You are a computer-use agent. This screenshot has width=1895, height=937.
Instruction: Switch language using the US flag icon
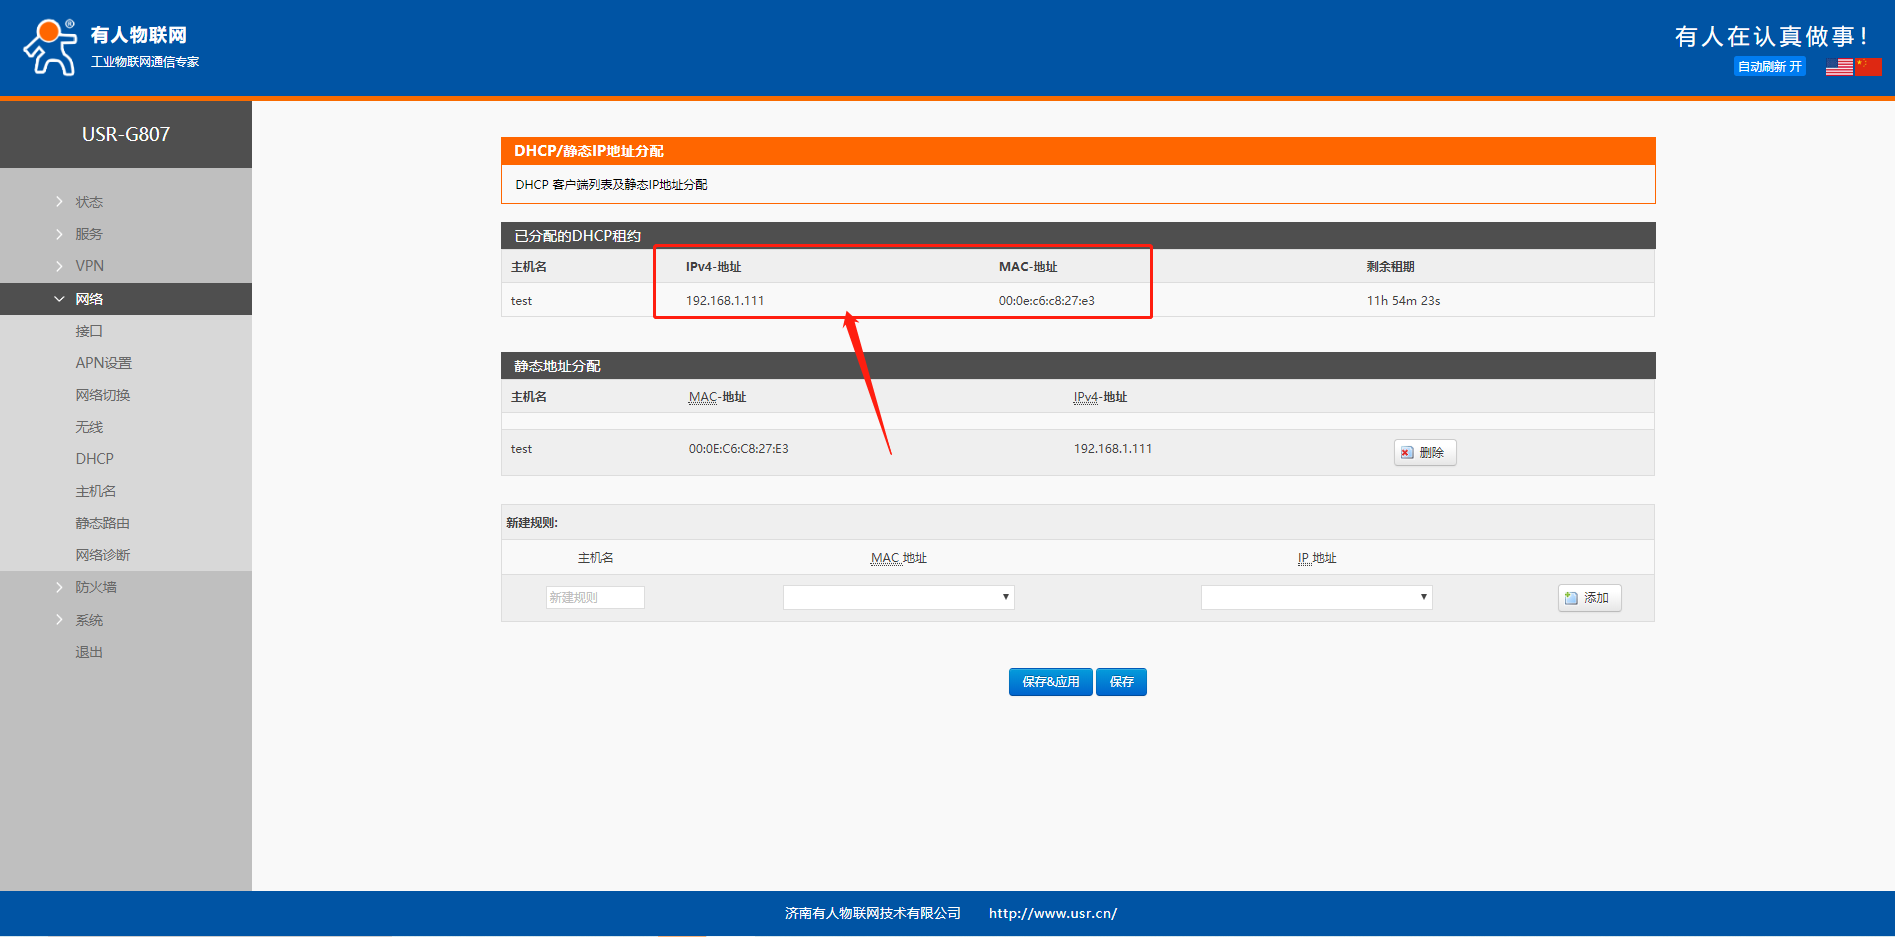pyautogui.click(x=1838, y=66)
